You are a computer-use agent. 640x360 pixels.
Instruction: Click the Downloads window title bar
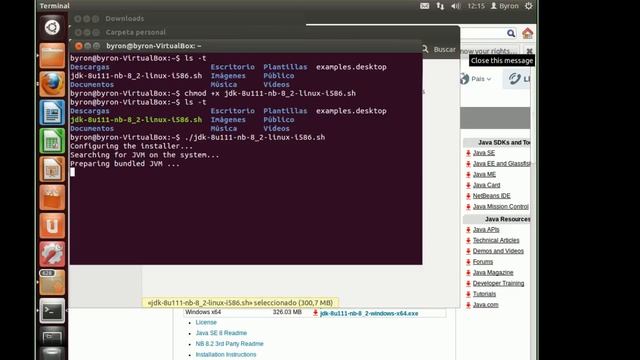pos(188,19)
